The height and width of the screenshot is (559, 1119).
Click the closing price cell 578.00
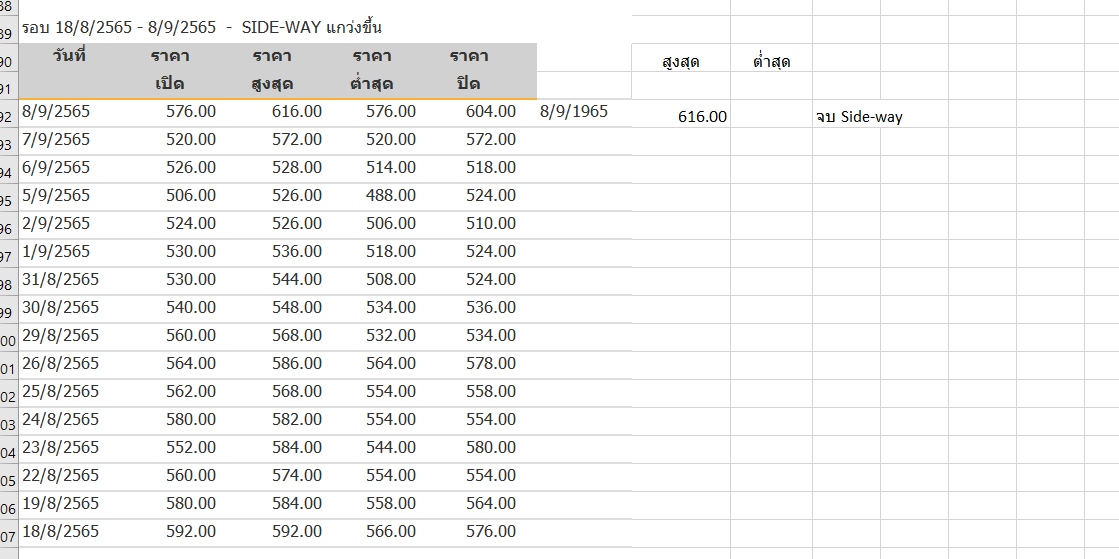click(x=490, y=364)
